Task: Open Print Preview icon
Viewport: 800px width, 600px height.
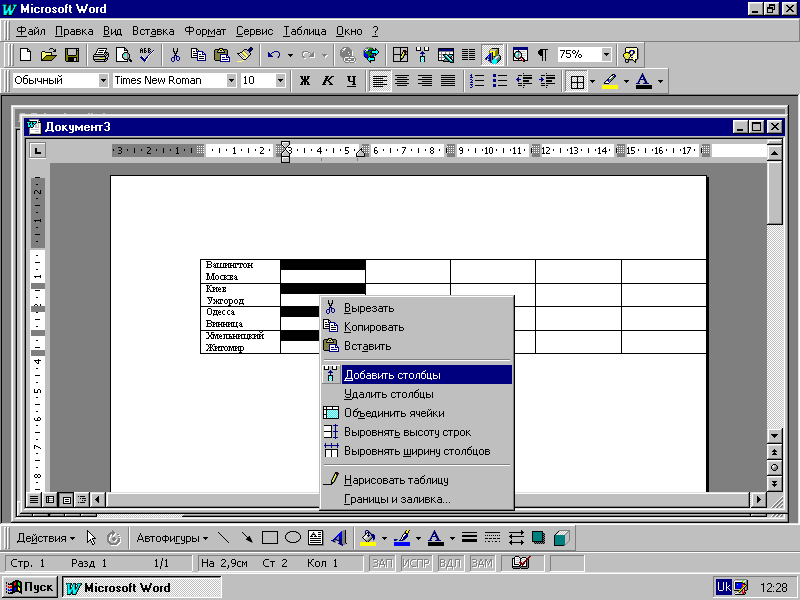Action: [124, 55]
